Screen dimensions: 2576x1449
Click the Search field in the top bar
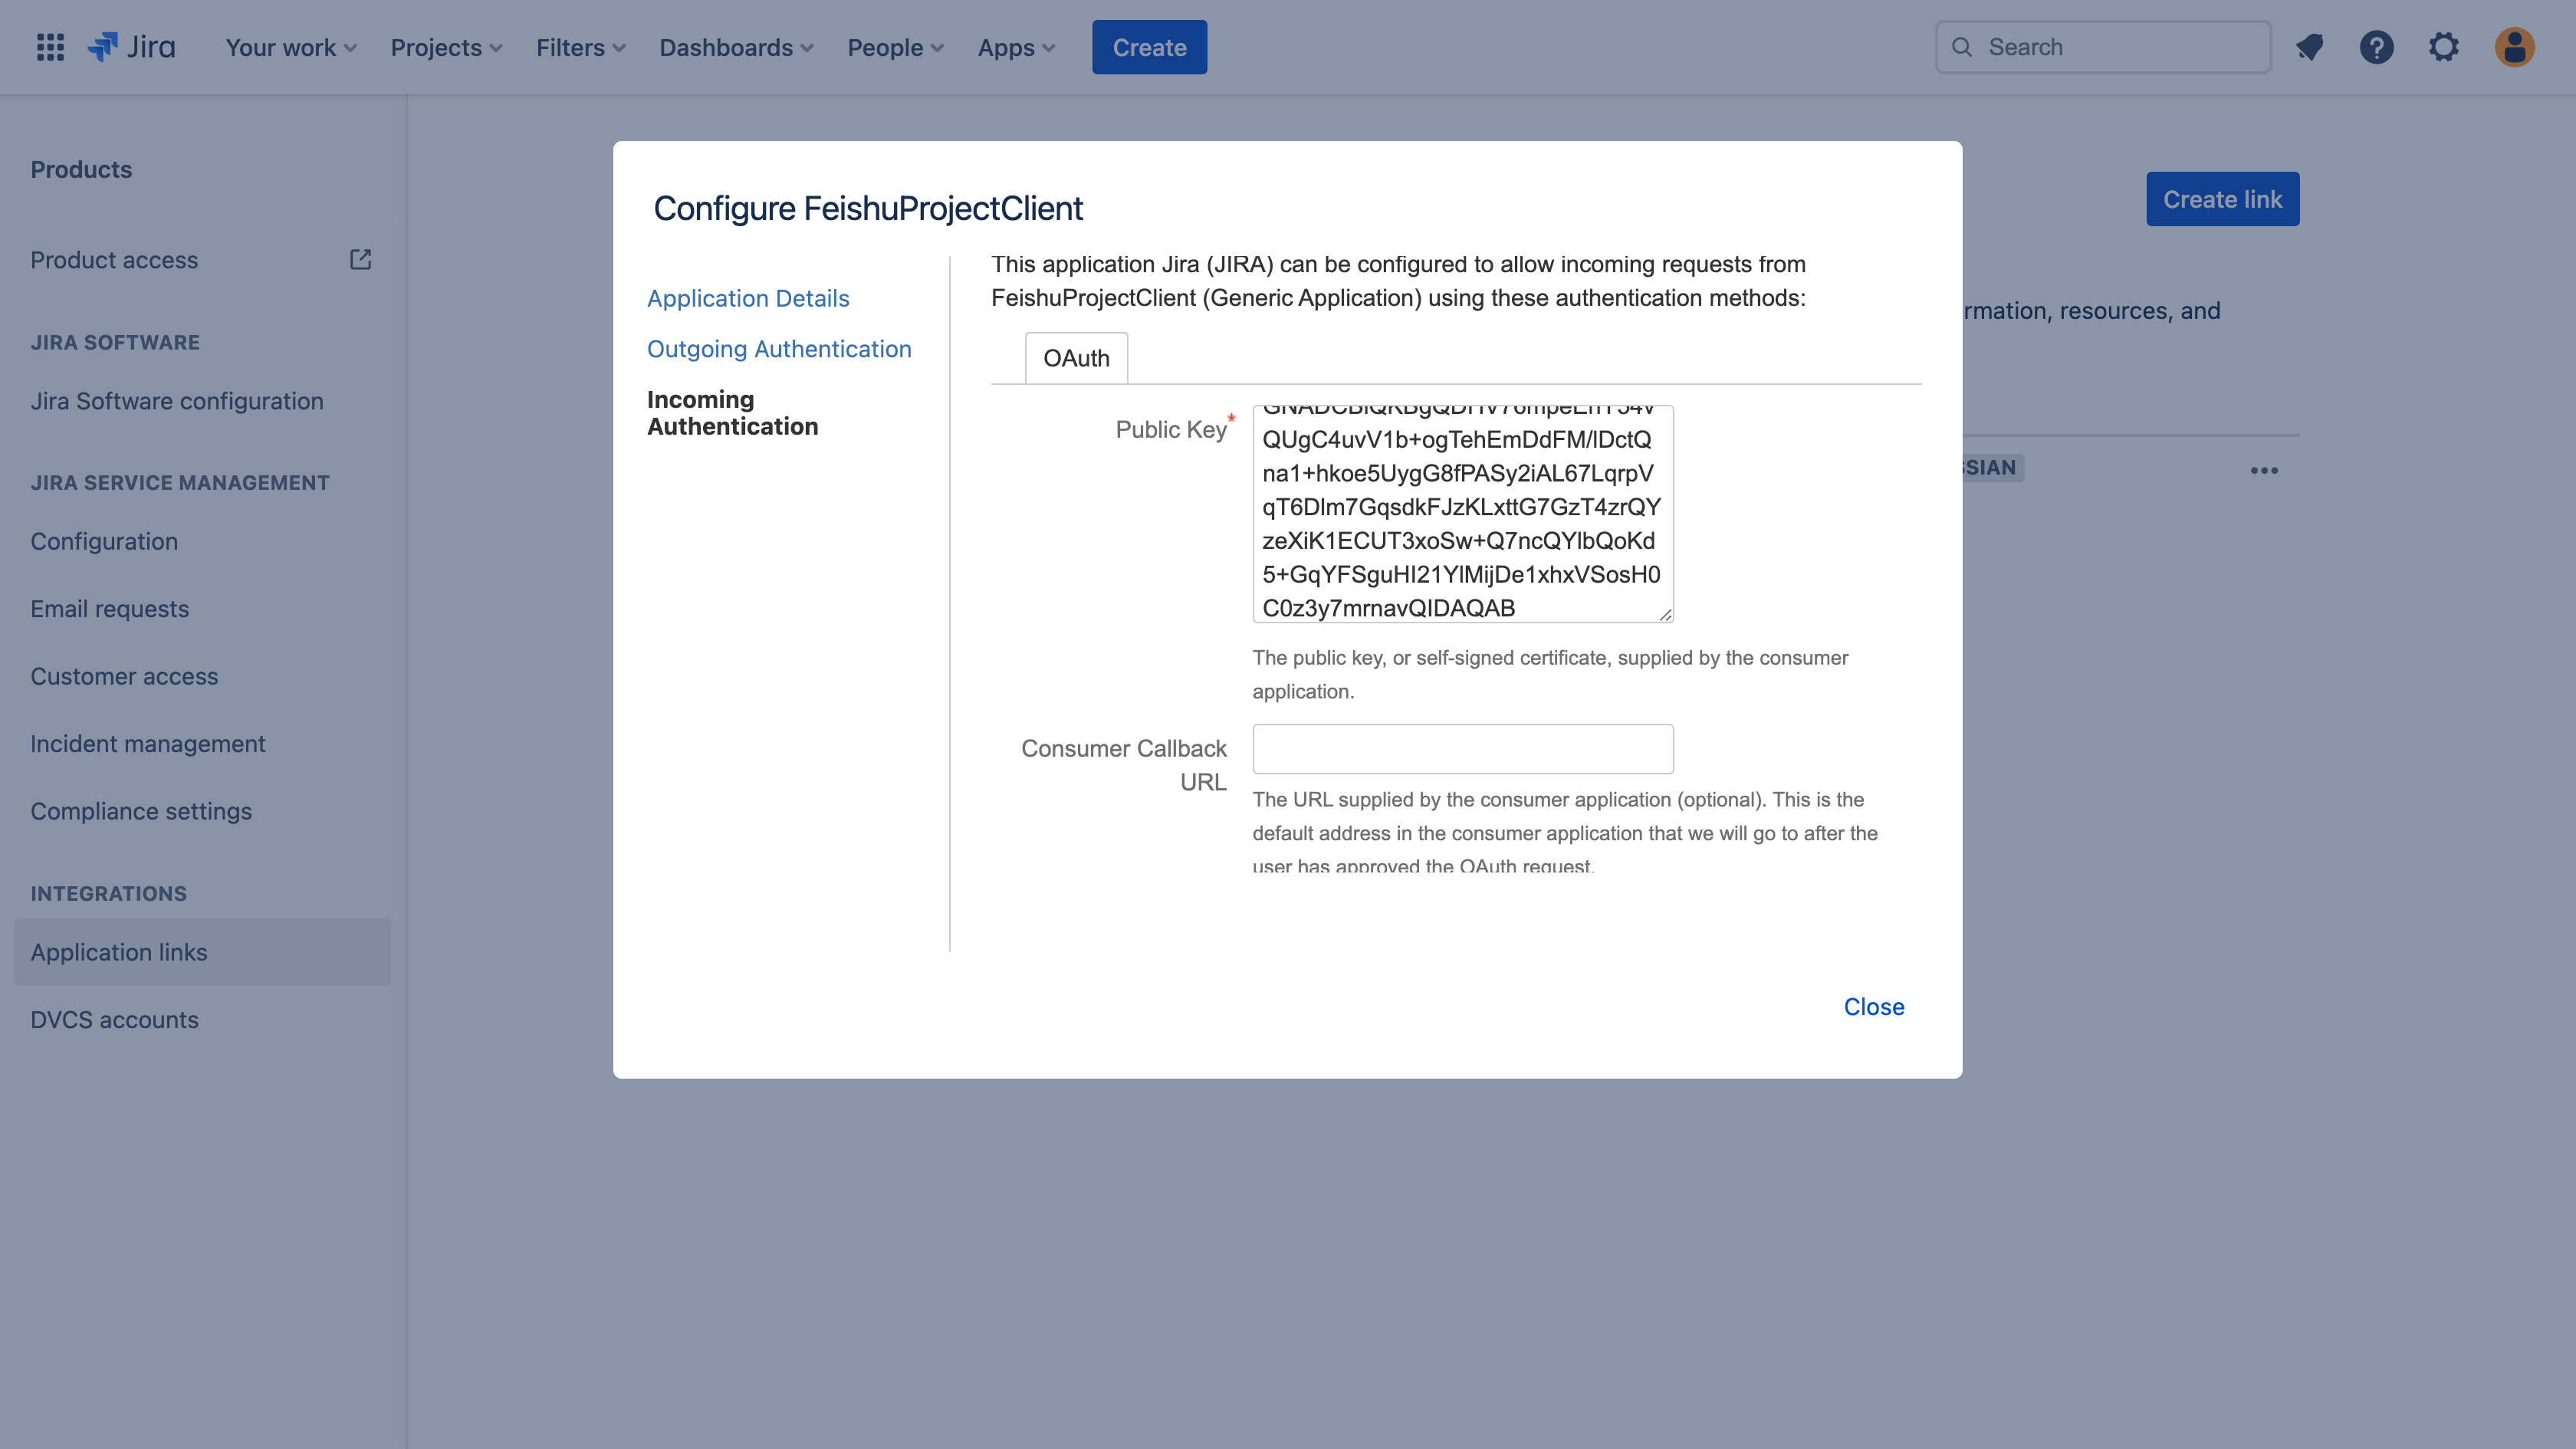tap(2103, 47)
